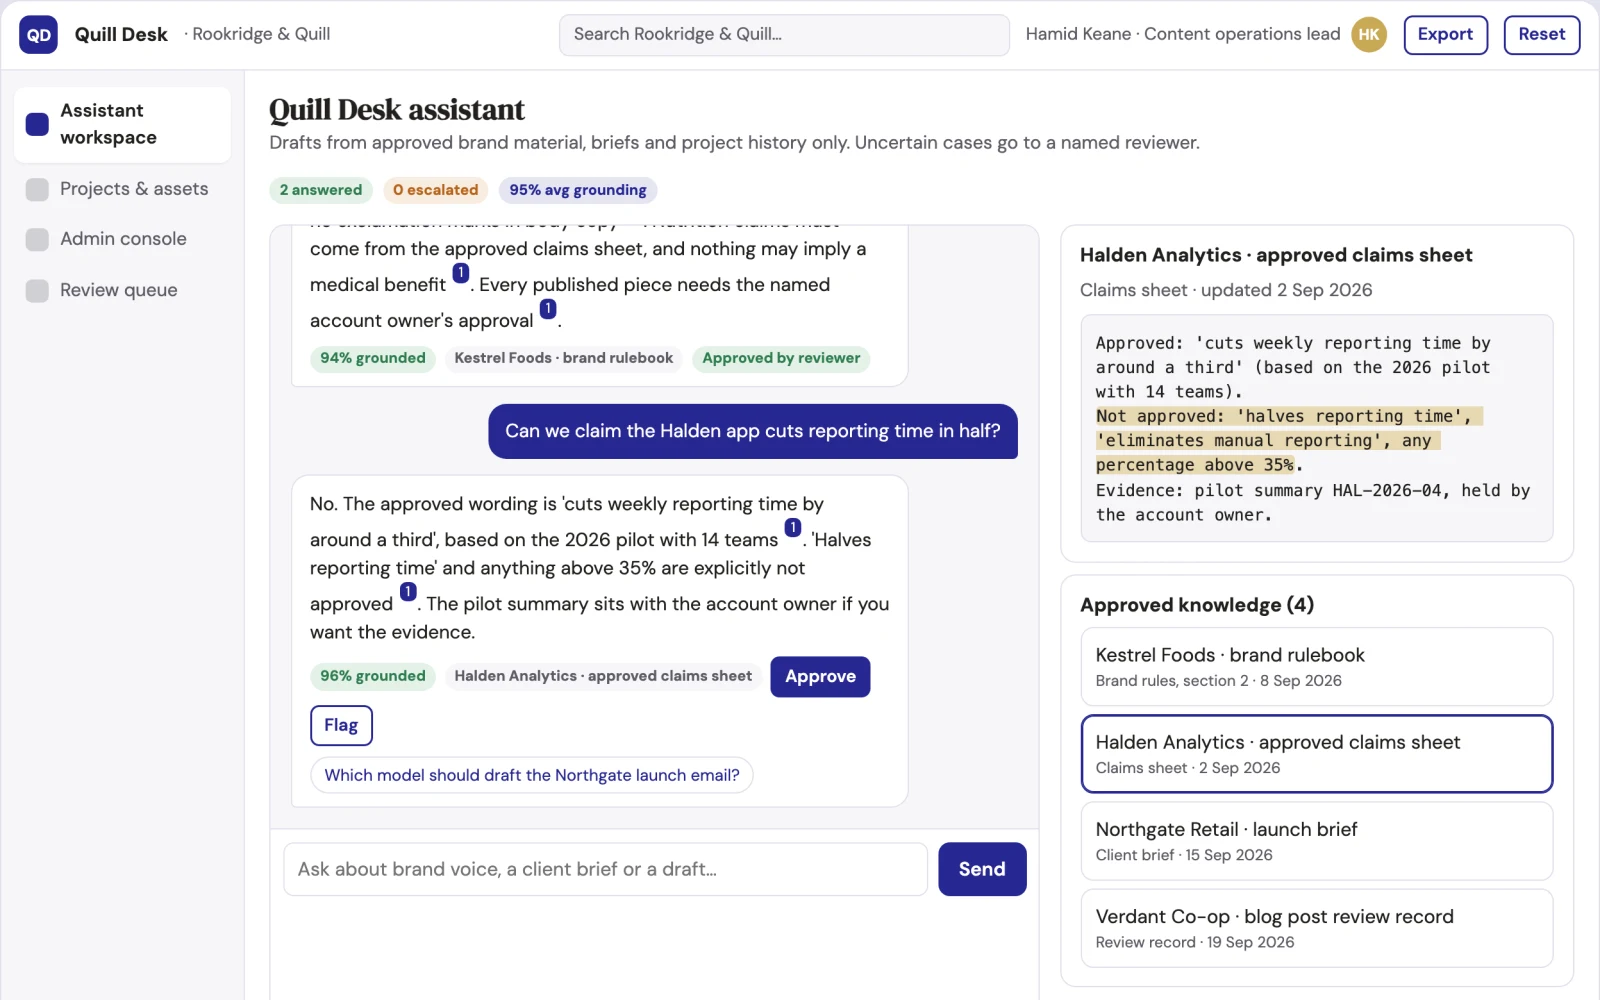Click the suggested Northgate launch email question
The height and width of the screenshot is (1000, 1600).
point(532,775)
